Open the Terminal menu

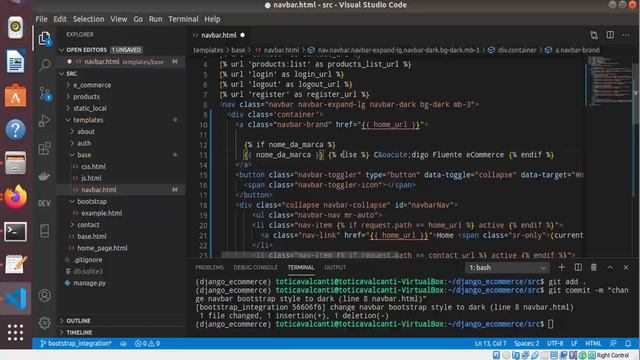(183, 19)
